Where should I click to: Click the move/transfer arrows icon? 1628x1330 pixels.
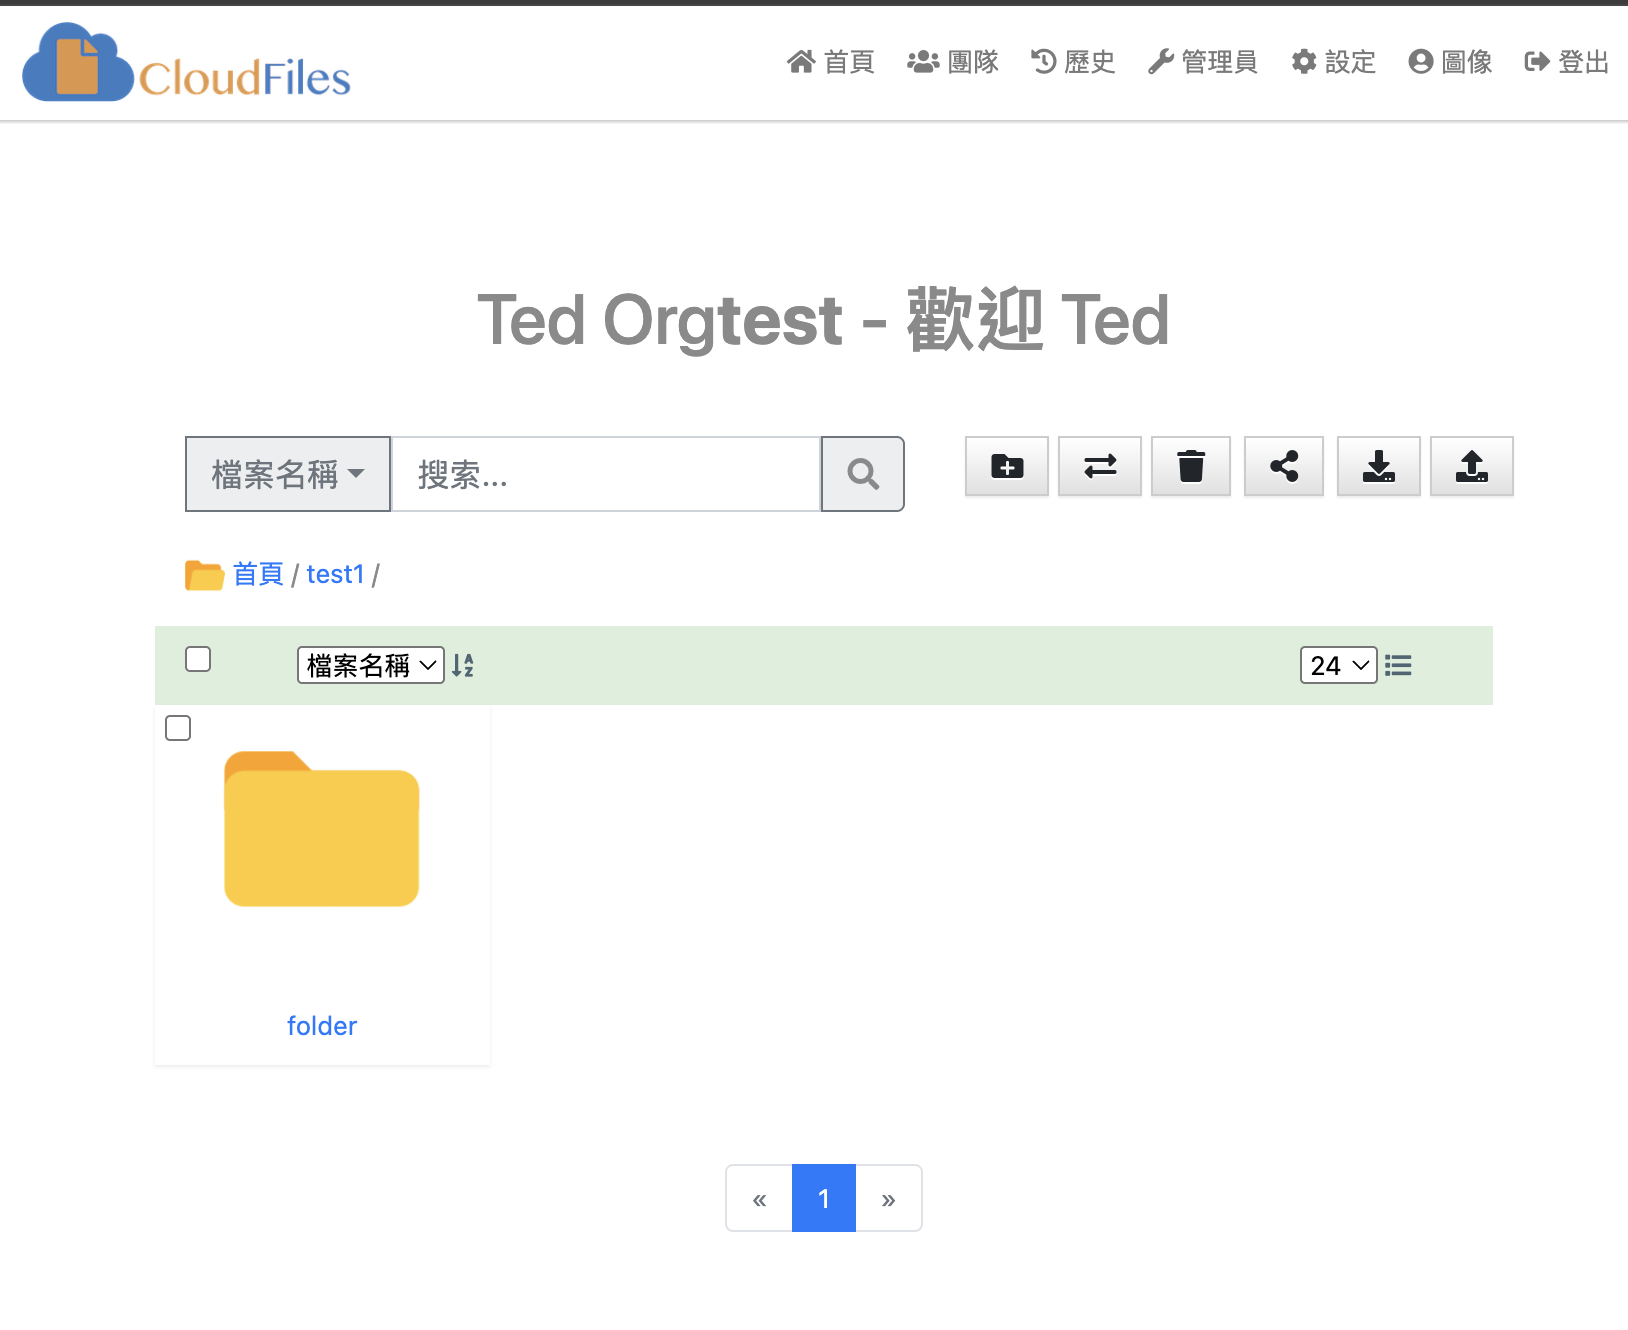[1100, 466]
